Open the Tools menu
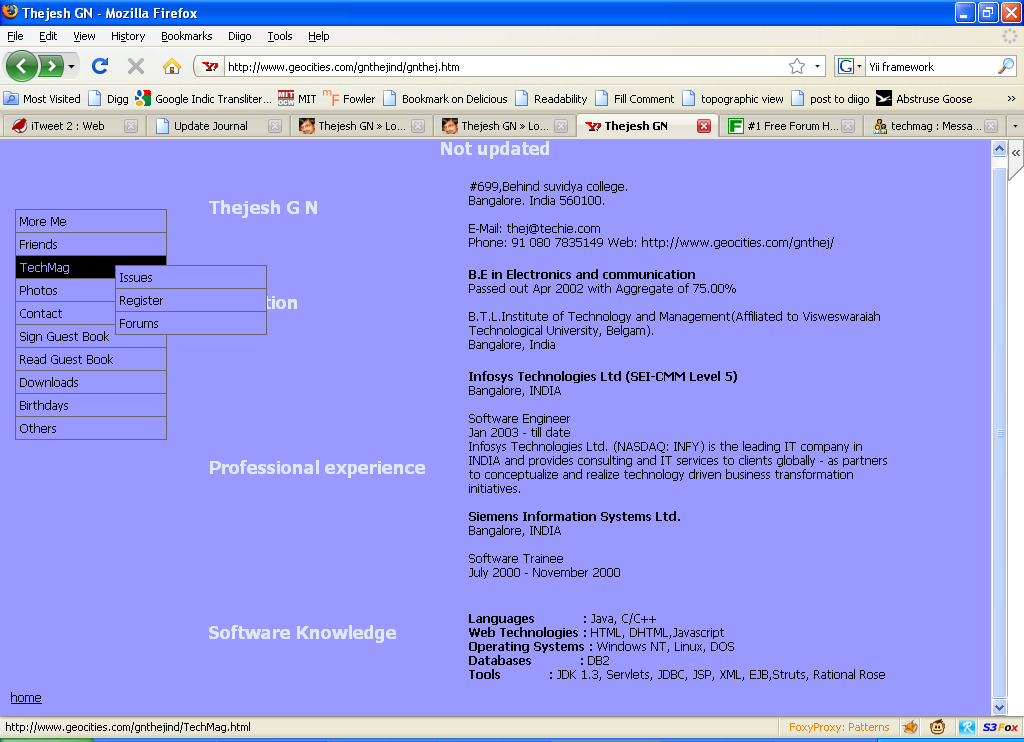 280,36
